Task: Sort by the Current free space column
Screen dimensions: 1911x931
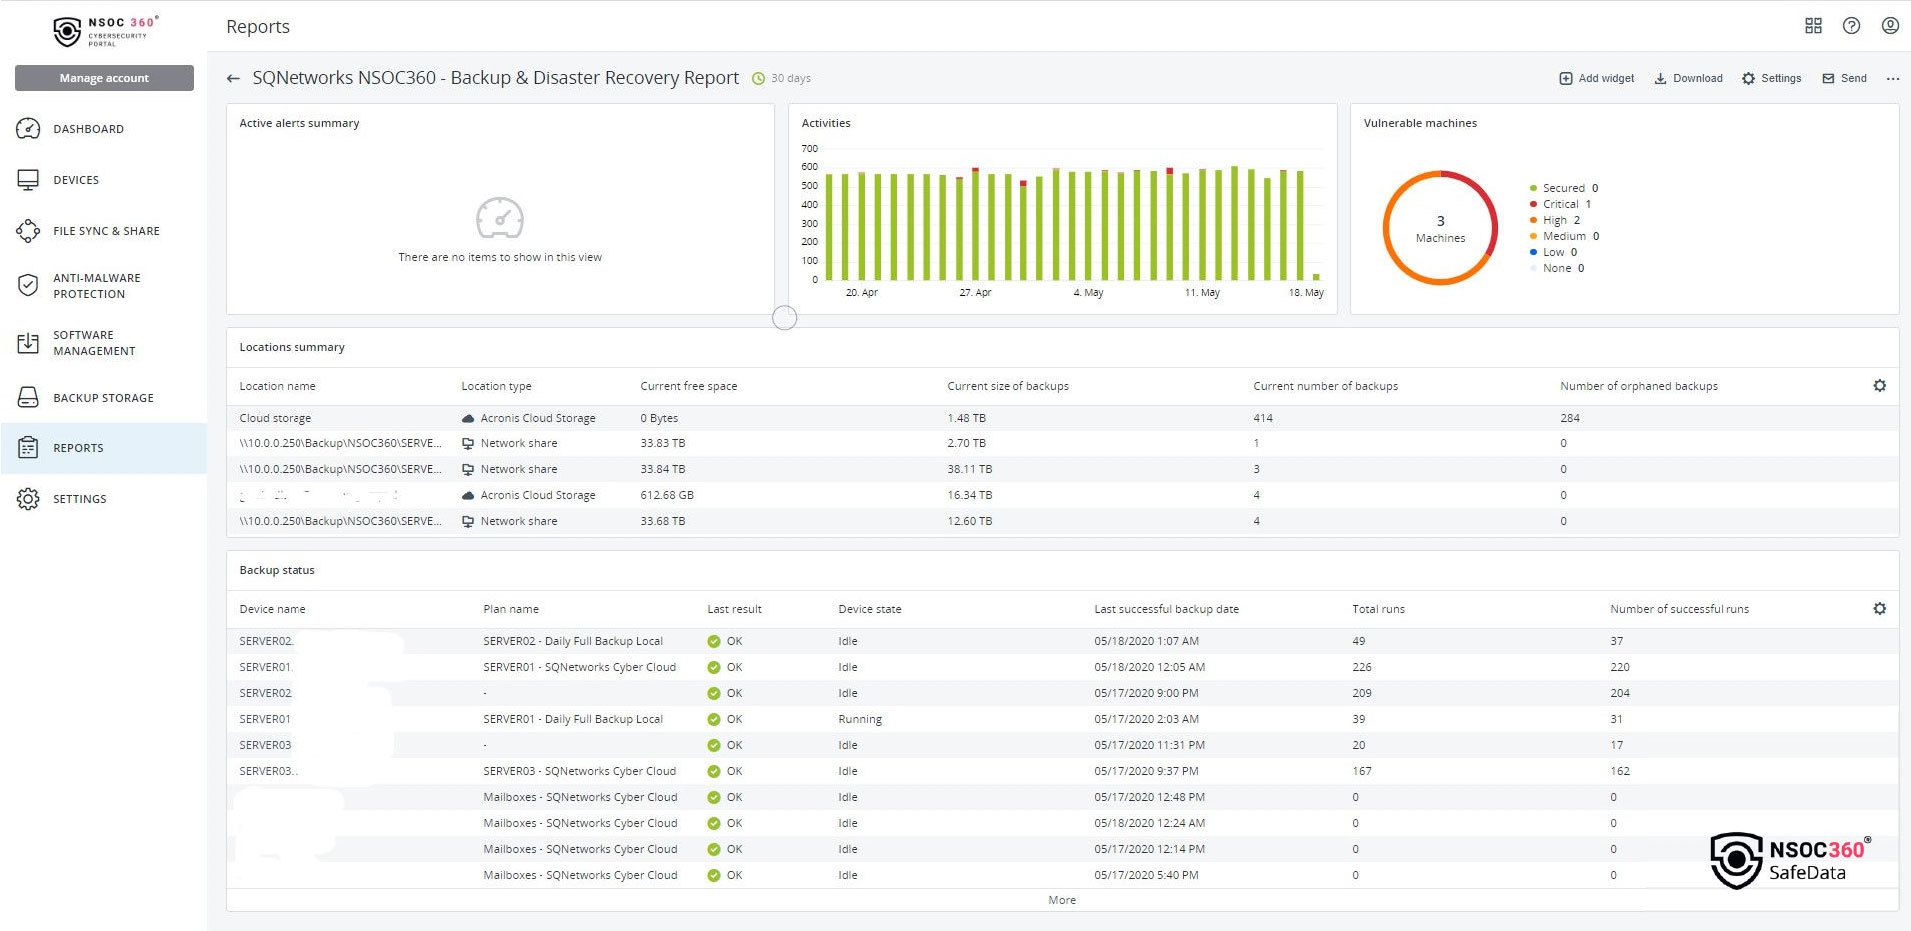Action: (x=688, y=386)
